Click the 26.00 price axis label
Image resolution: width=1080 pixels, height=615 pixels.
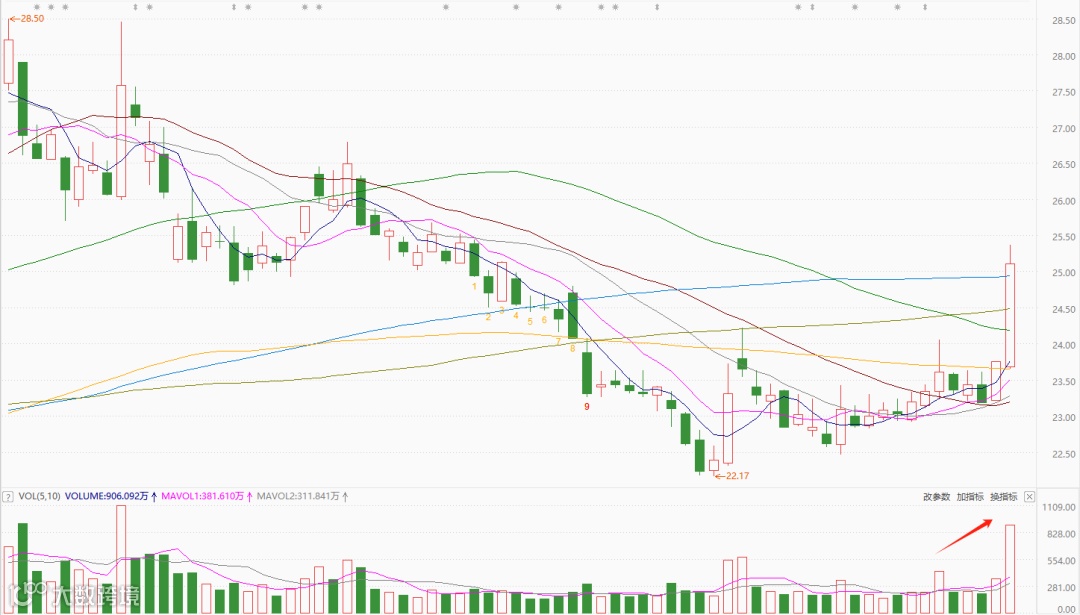1063,201
